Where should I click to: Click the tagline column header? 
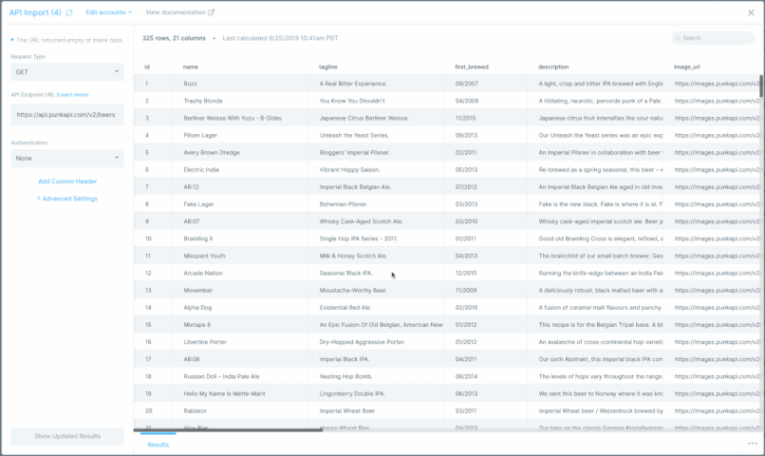328,67
